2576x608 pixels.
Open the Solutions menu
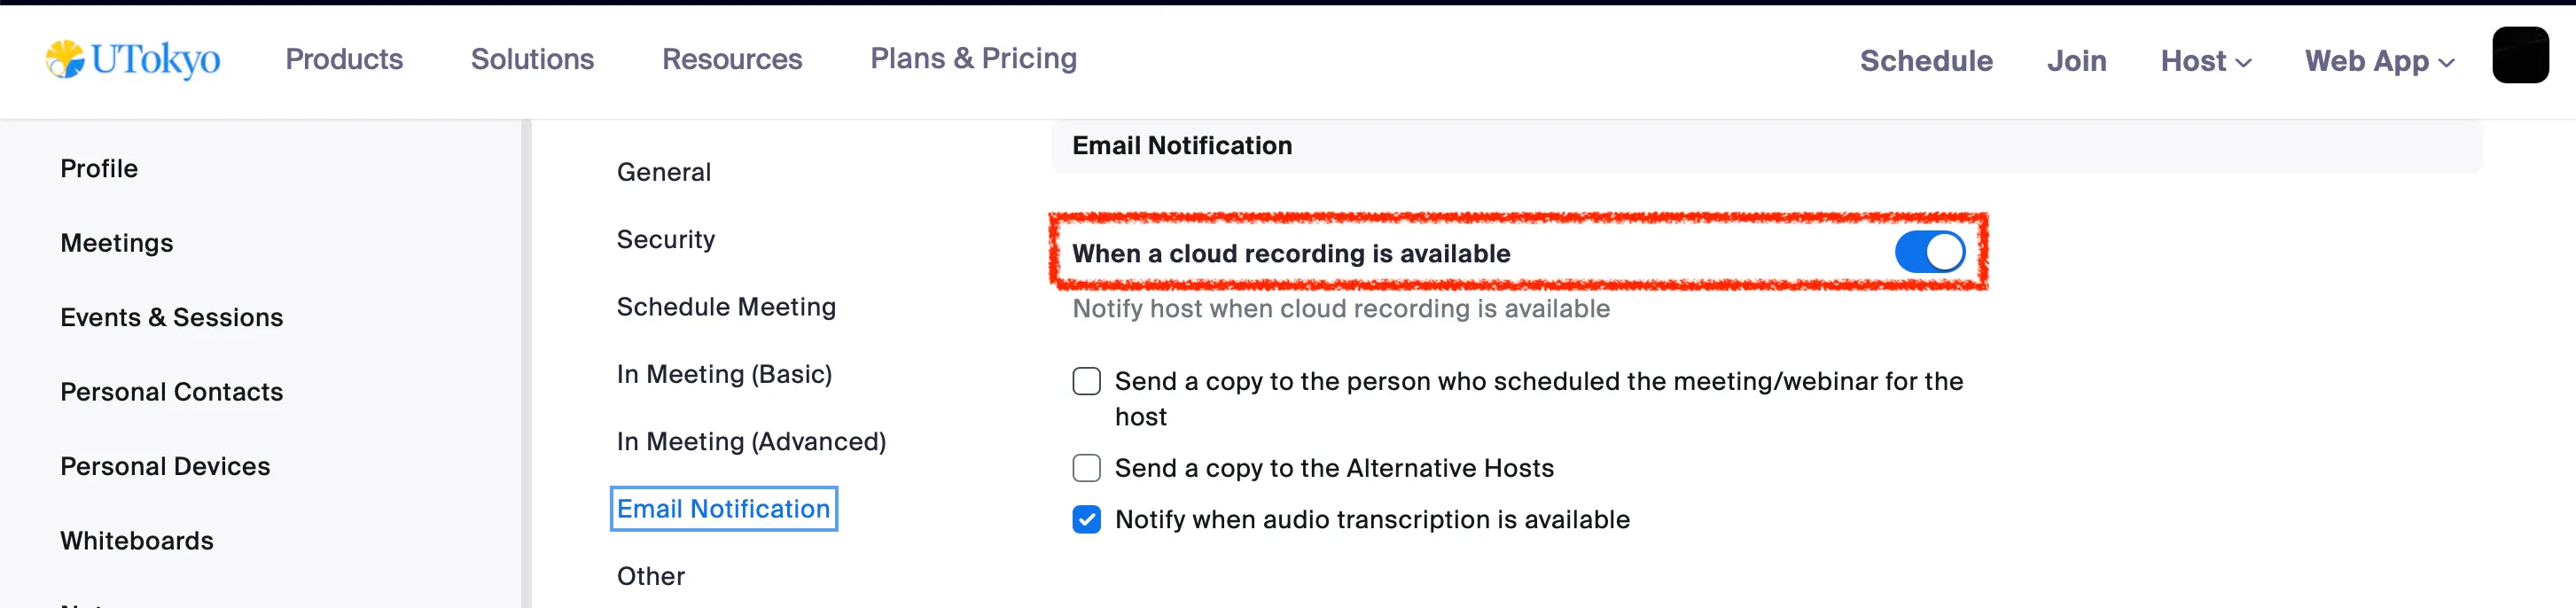532,59
